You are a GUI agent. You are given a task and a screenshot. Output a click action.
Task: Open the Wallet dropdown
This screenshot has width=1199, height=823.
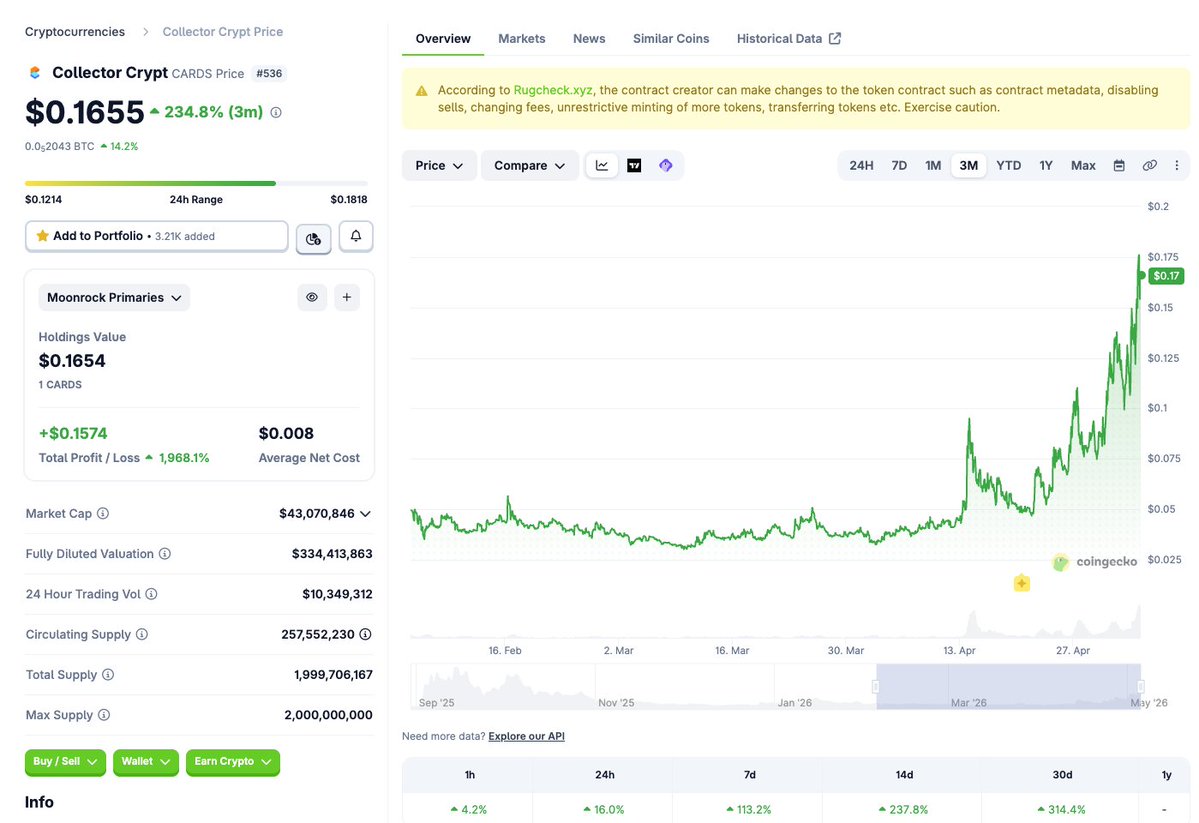tap(145, 762)
